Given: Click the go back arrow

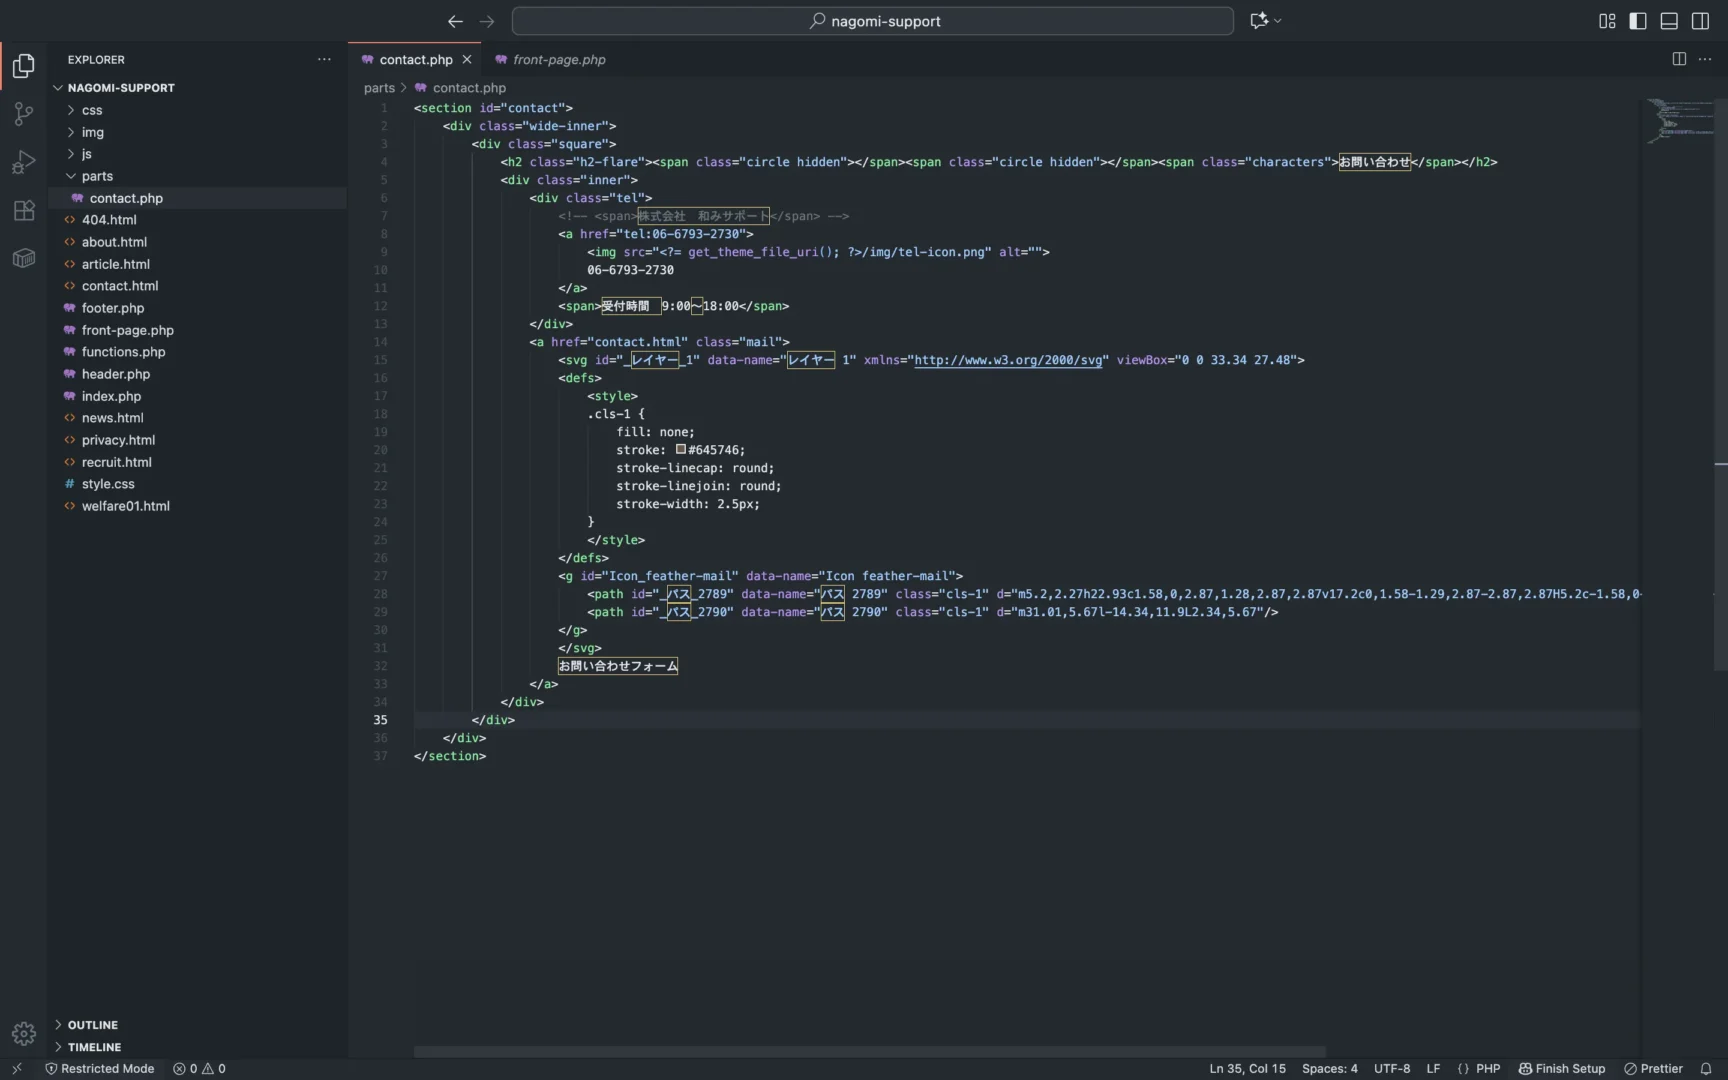Looking at the screenshot, I should pyautogui.click(x=455, y=21).
